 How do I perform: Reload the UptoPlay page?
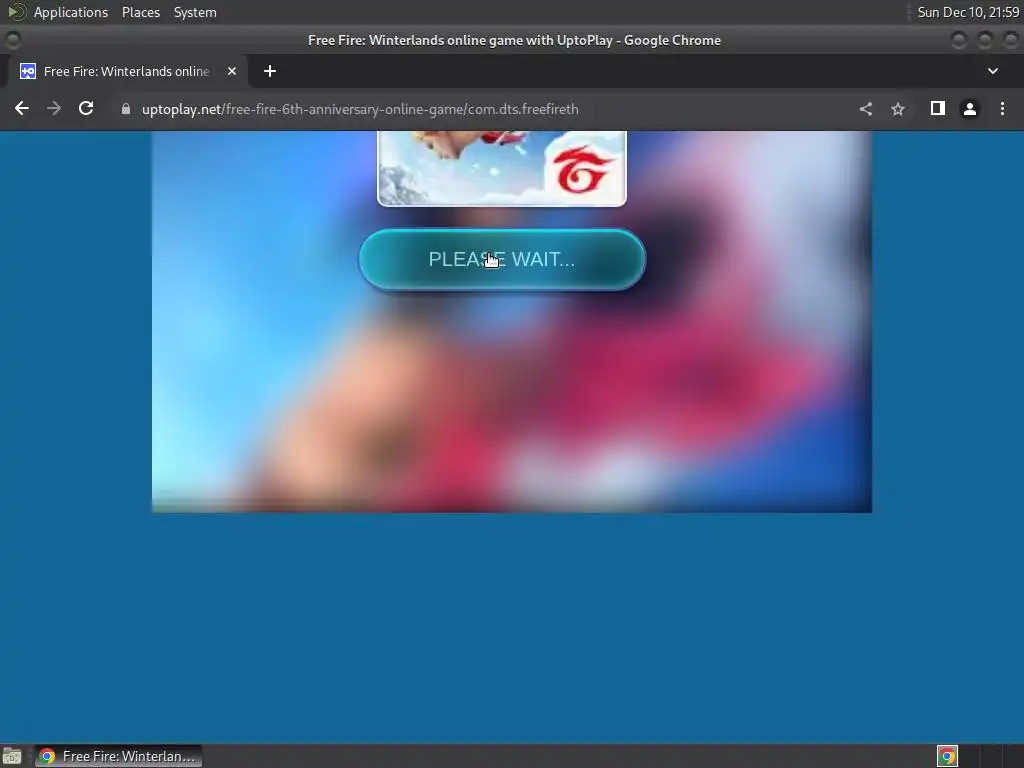pyautogui.click(x=86, y=108)
